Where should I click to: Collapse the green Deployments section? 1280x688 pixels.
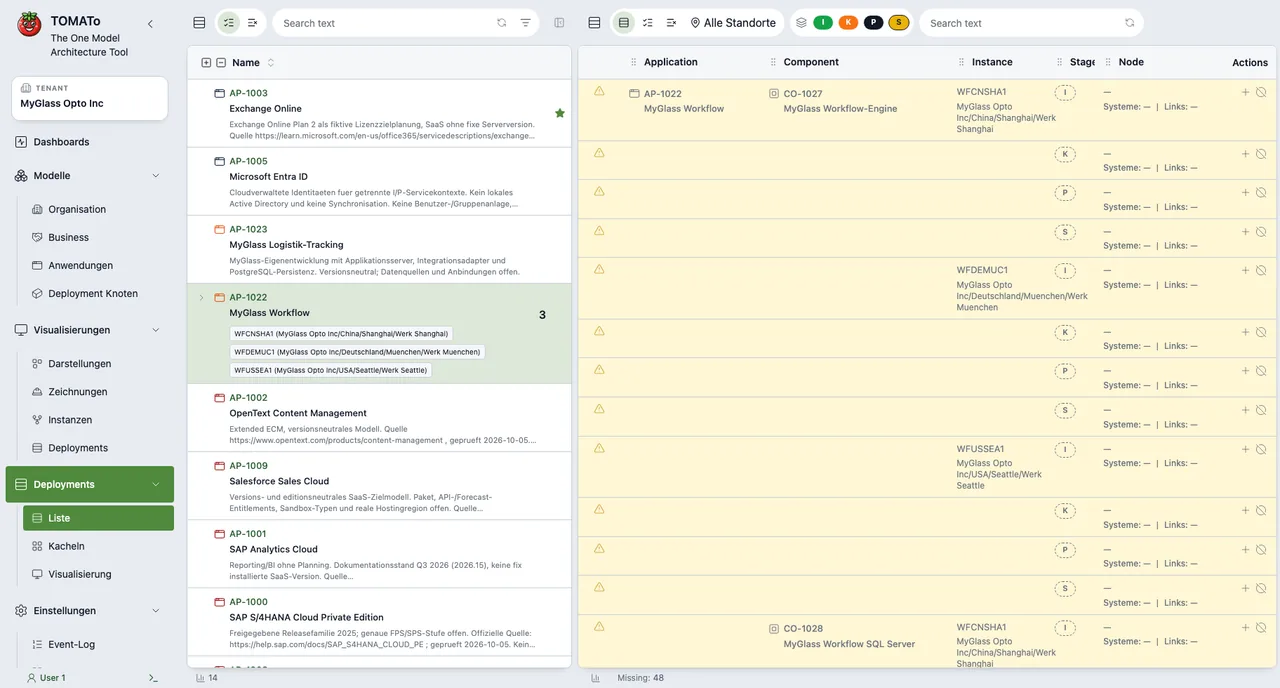pyautogui.click(x=155, y=485)
